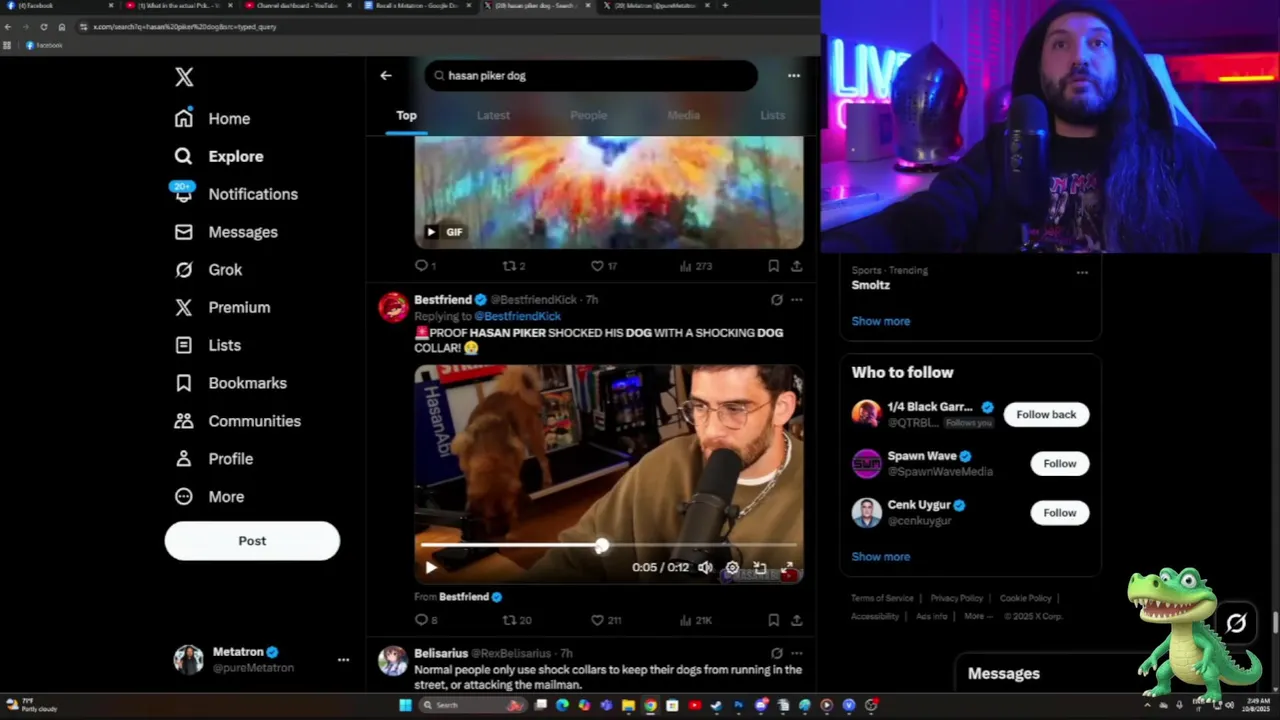Click the taskbar Search box
The height and width of the screenshot is (720, 1280).
pos(472,705)
